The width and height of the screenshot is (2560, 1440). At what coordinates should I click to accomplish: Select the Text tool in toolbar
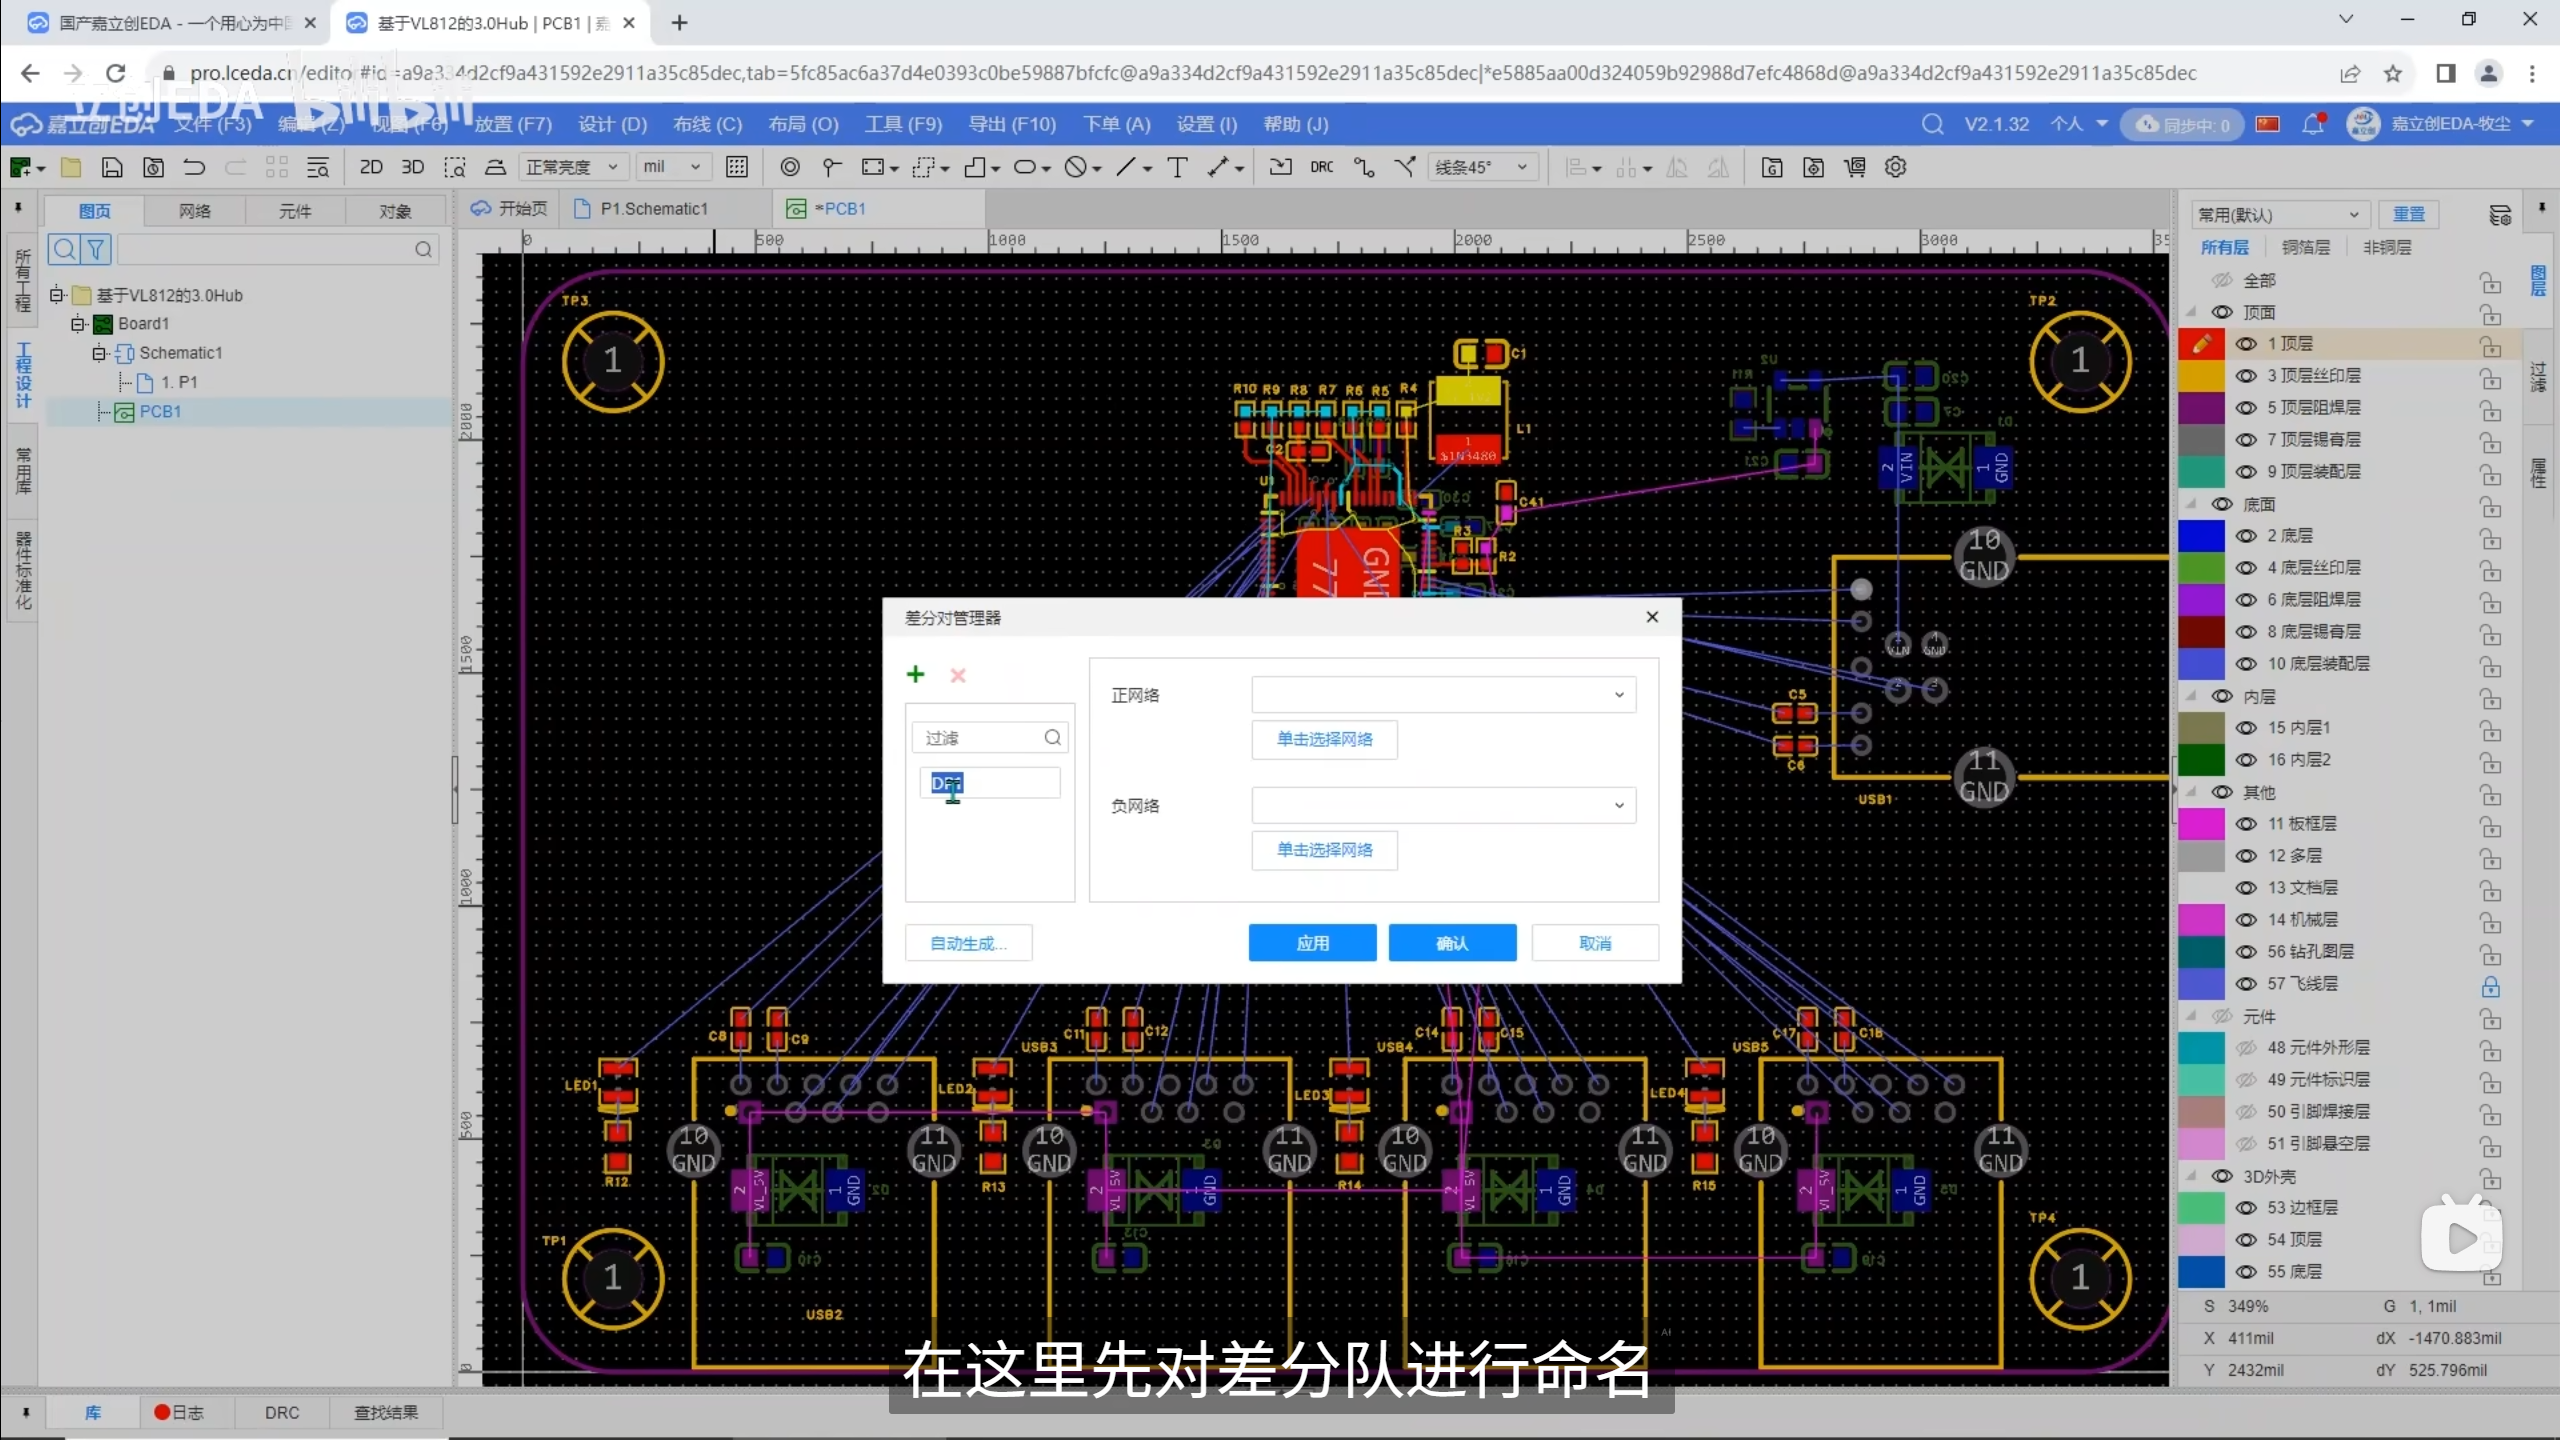(x=1178, y=167)
